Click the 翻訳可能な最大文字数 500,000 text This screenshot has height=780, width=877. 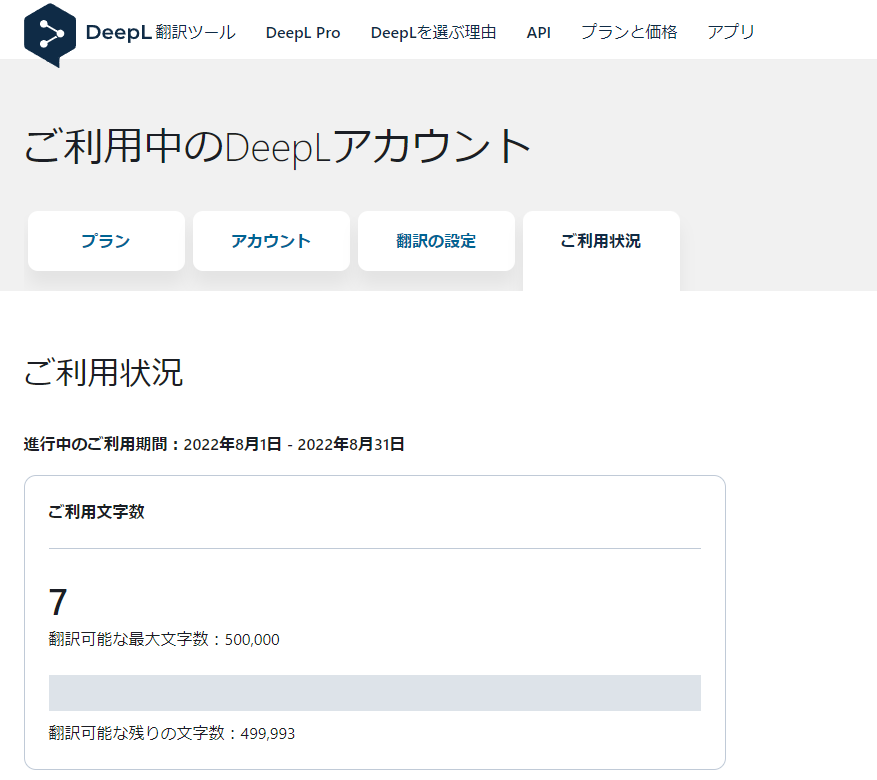(x=164, y=639)
